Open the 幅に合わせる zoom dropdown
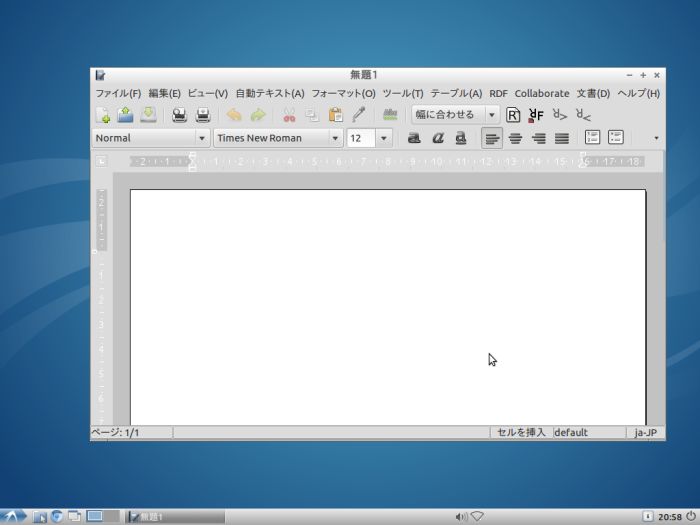Screen dimensions: 700x525 (x=491, y=115)
